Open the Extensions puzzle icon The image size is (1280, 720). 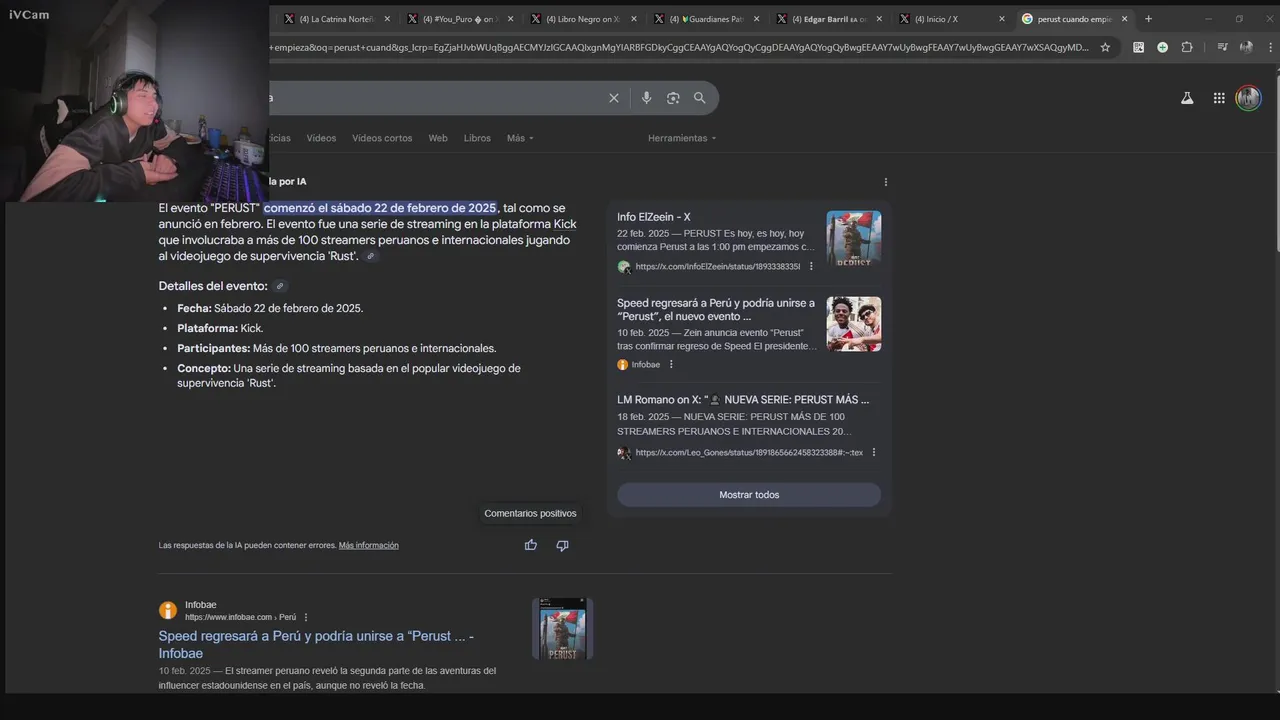tap(1187, 47)
